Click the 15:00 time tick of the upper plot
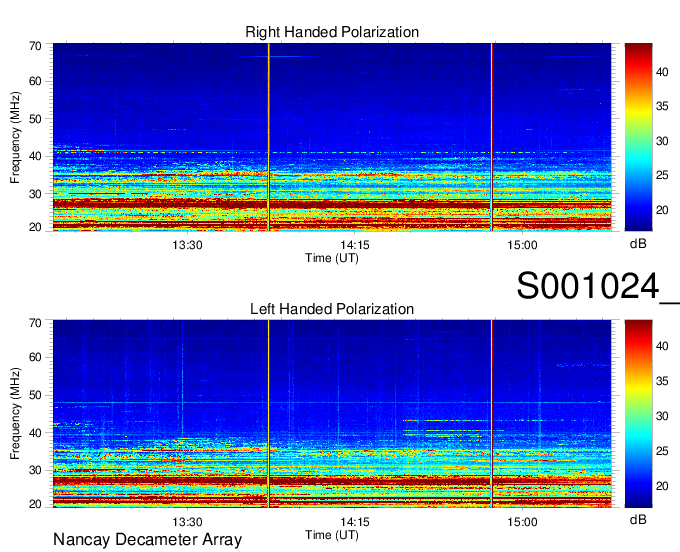 point(522,245)
